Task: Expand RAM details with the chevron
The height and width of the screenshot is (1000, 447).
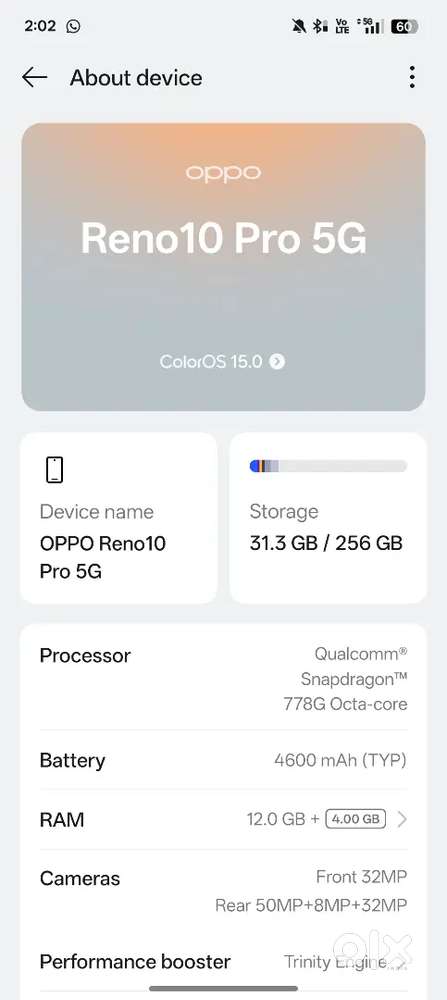Action: (402, 819)
